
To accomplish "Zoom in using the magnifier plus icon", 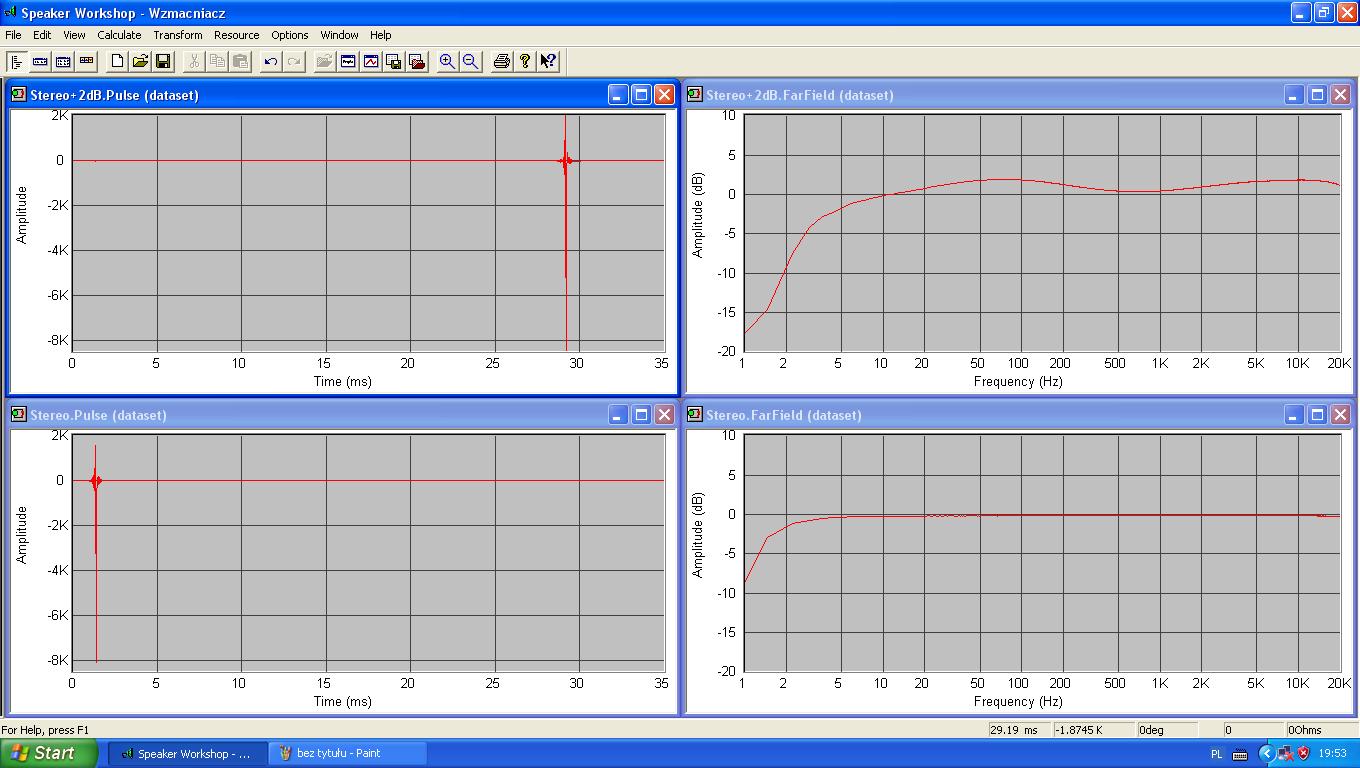I will click(447, 61).
